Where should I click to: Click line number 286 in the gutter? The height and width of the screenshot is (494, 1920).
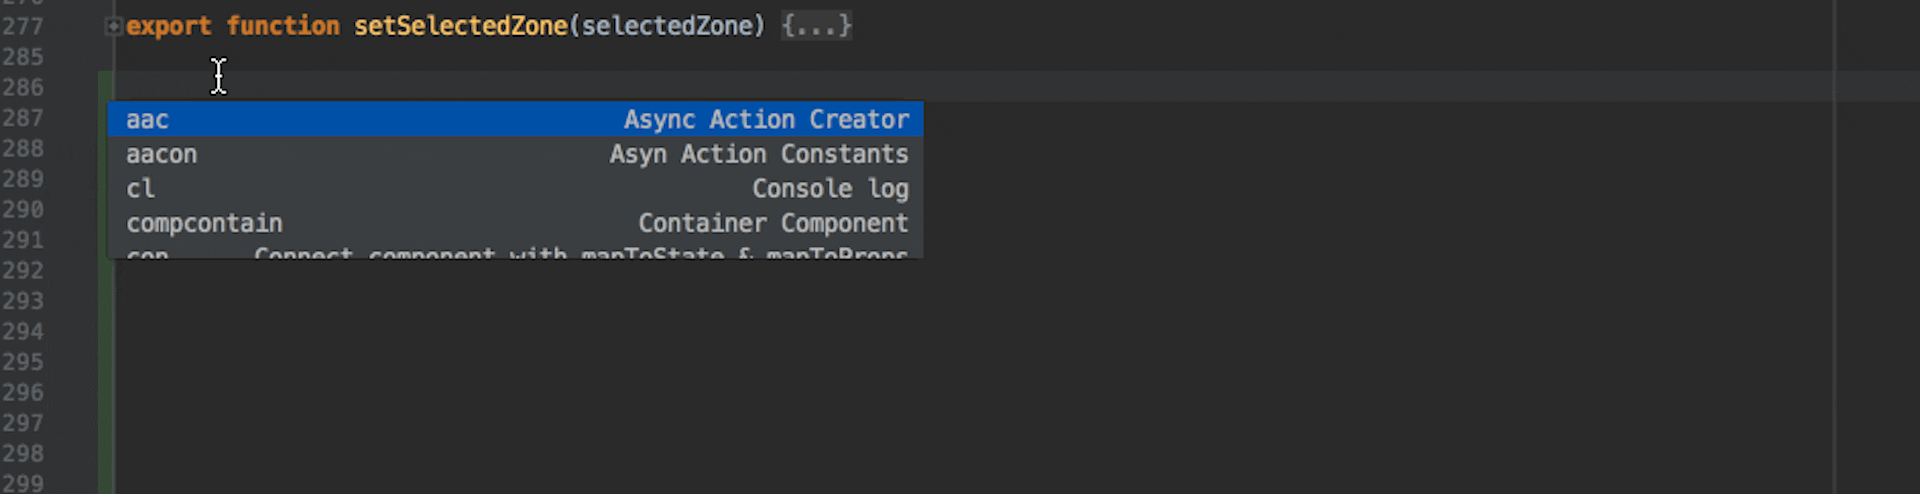coord(23,87)
